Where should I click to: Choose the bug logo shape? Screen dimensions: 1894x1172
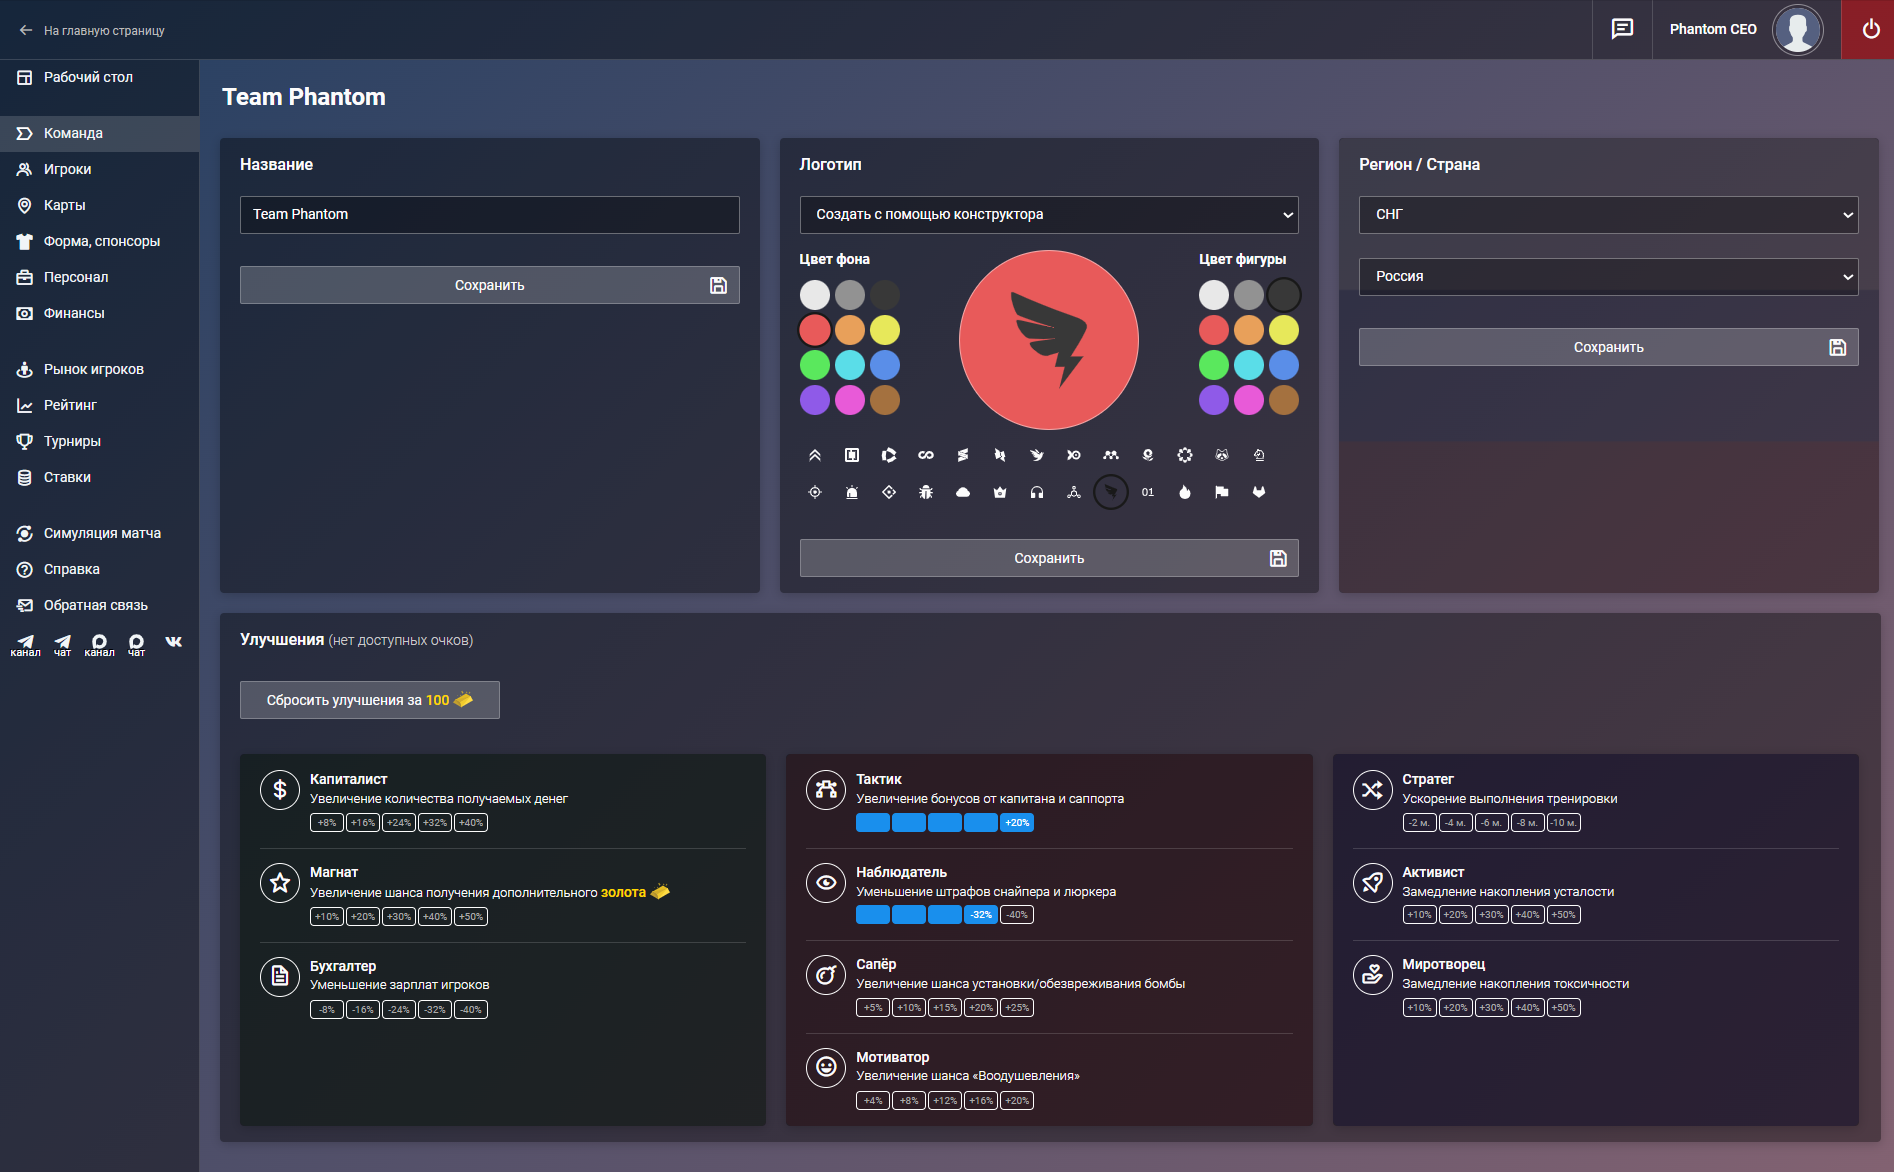926,492
